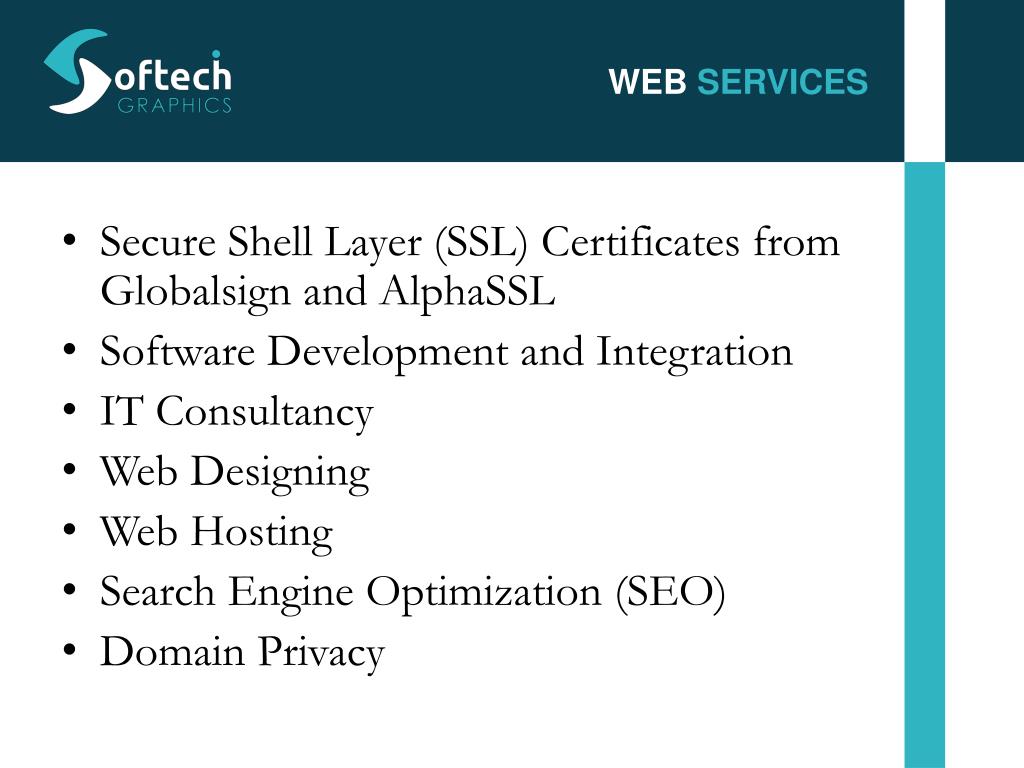
Task: Click the bullet dot beside IT Consultancy
Action: click(x=70, y=411)
